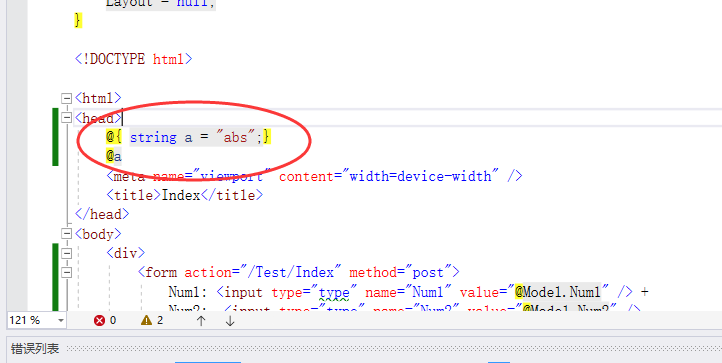The height and width of the screenshot is (363, 722).
Task: Click the red error count icon
Action: [99, 320]
